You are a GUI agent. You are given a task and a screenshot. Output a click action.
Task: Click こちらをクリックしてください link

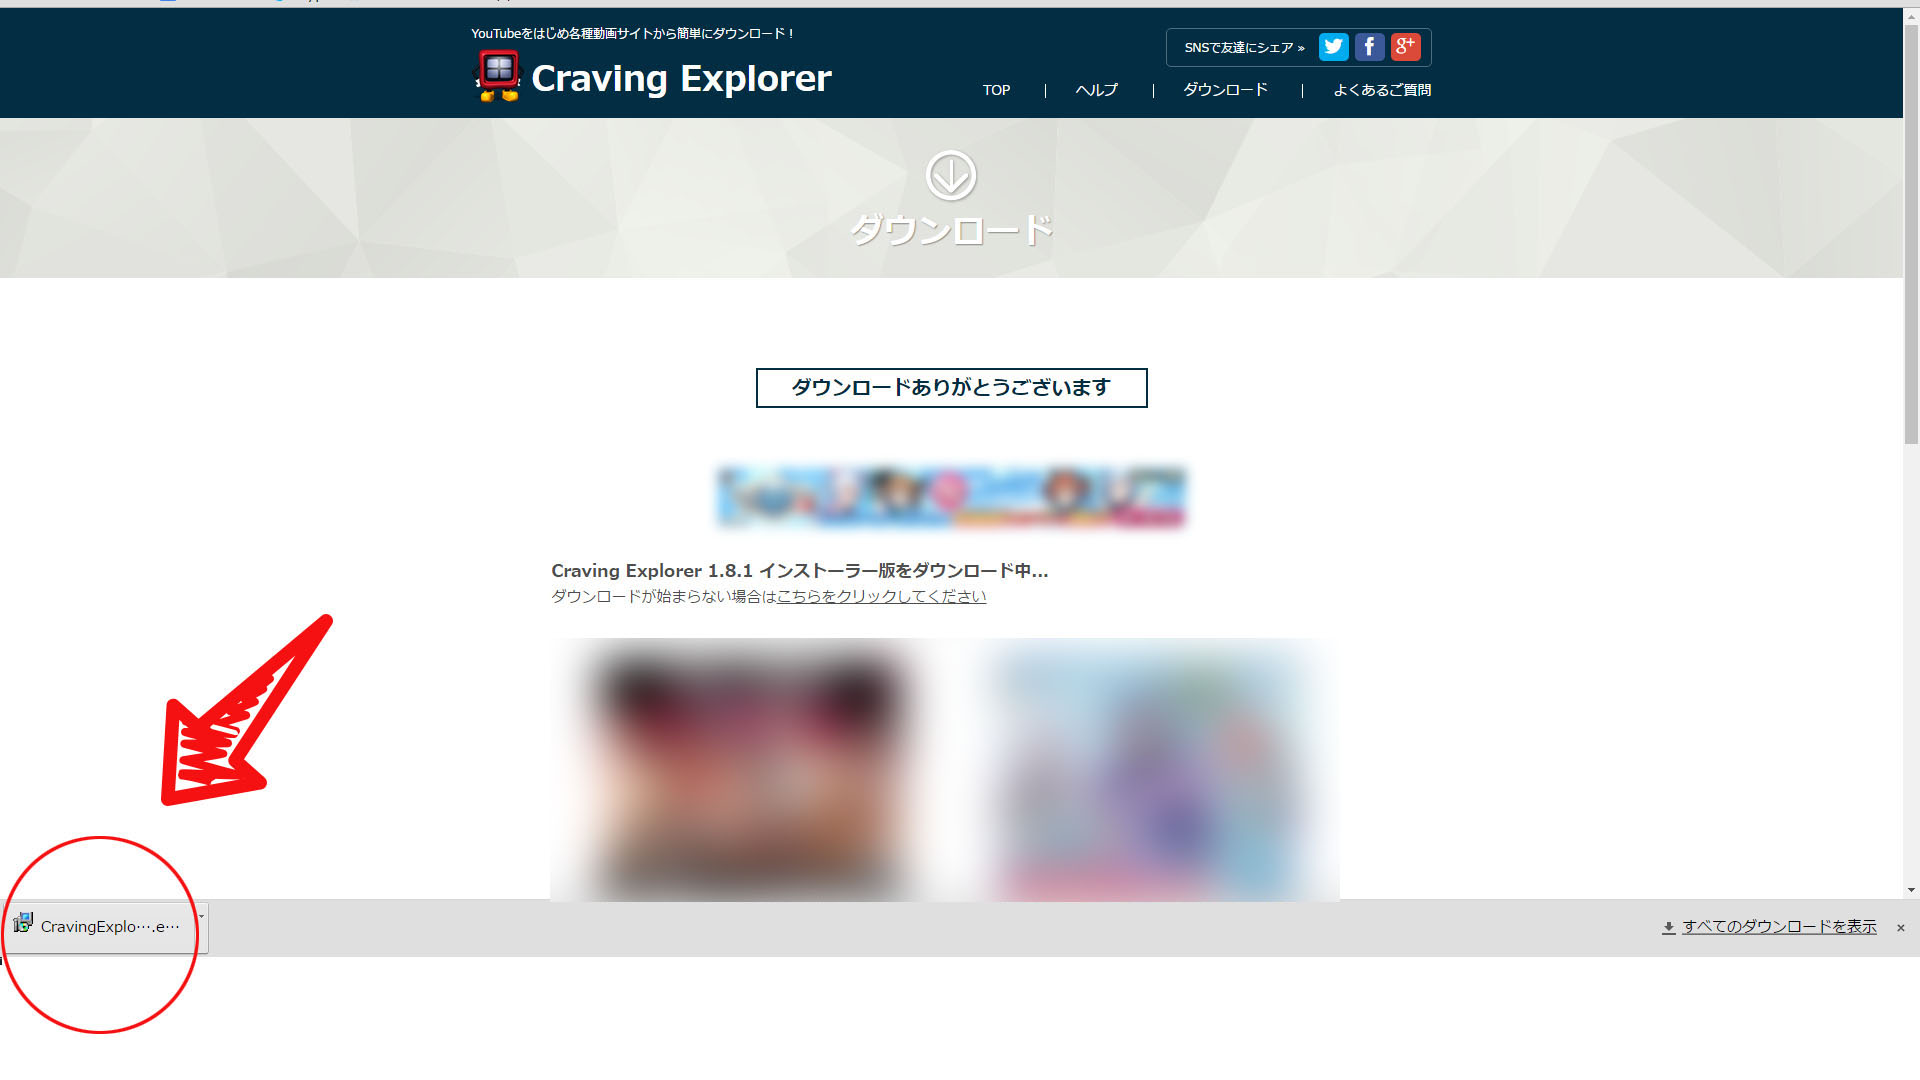point(881,596)
